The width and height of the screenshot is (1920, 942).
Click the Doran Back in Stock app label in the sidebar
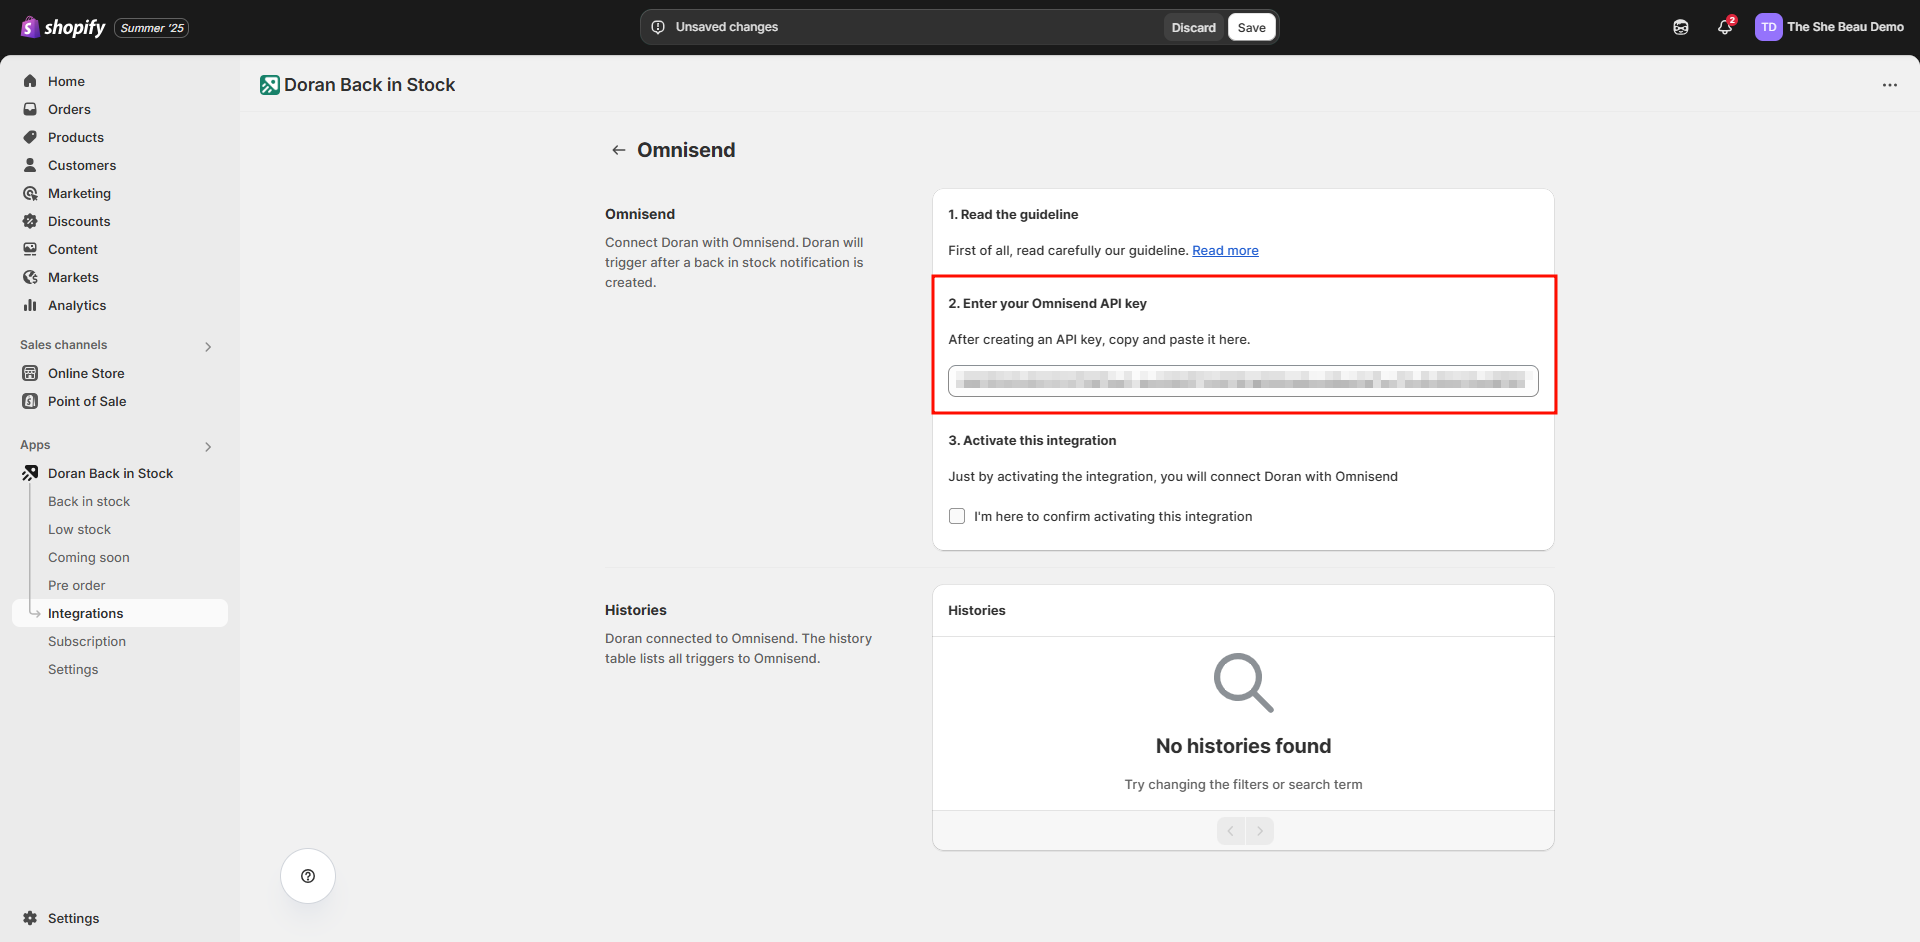point(110,473)
